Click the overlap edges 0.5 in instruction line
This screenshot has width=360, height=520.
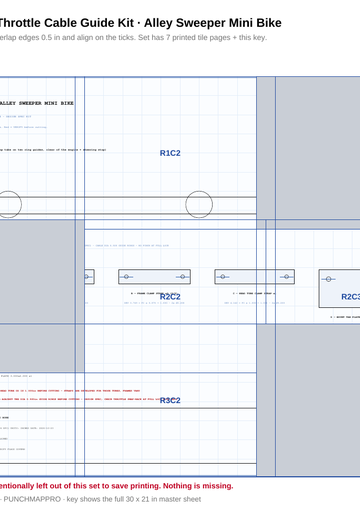tap(133, 38)
